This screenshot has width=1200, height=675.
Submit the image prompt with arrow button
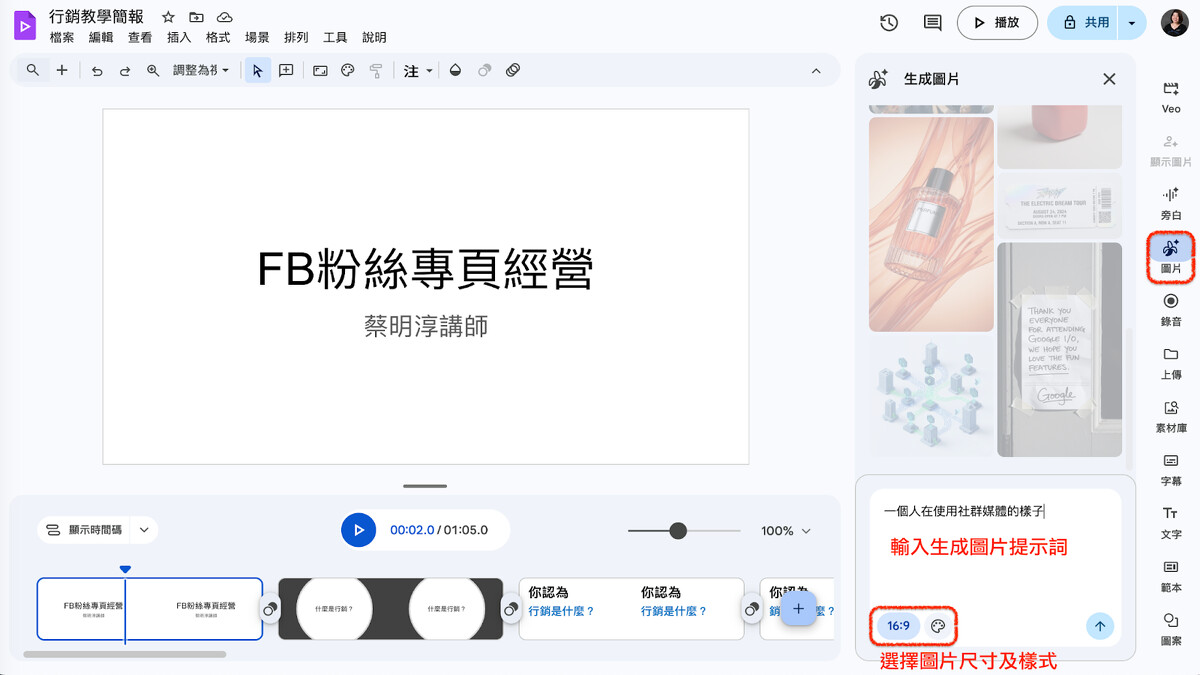tap(1099, 626)
